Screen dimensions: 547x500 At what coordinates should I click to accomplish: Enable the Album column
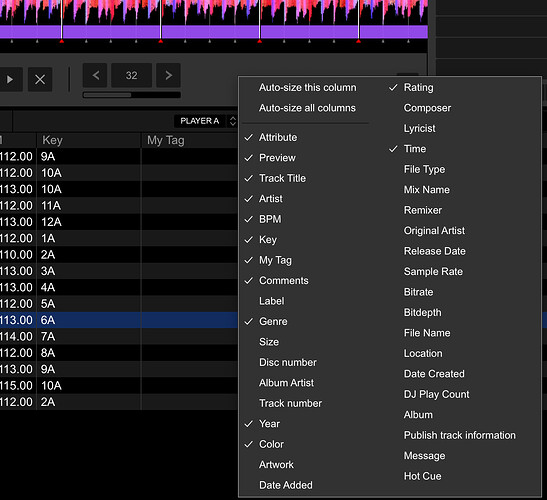click(x=418, y=415)
